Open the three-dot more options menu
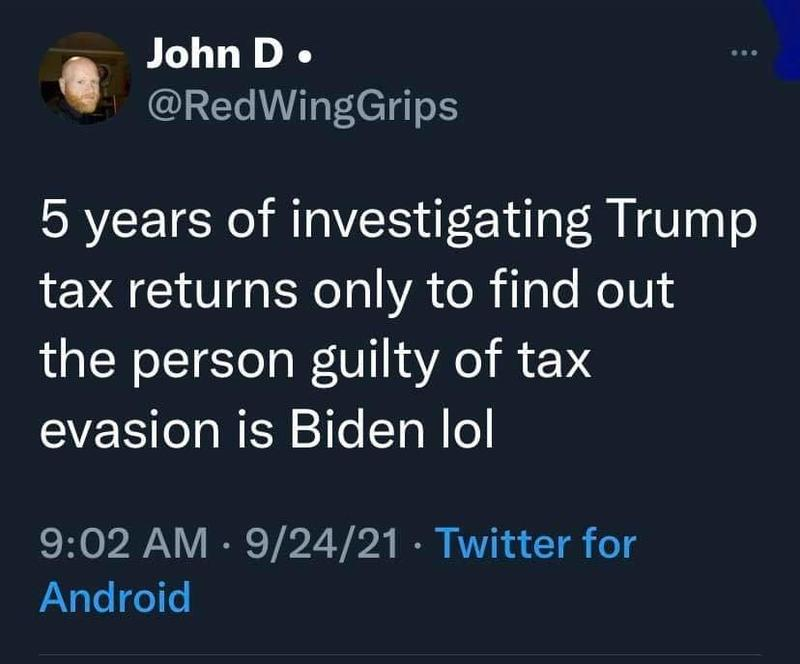The width and height of the screenshot is (800, 664). point(744,53)
